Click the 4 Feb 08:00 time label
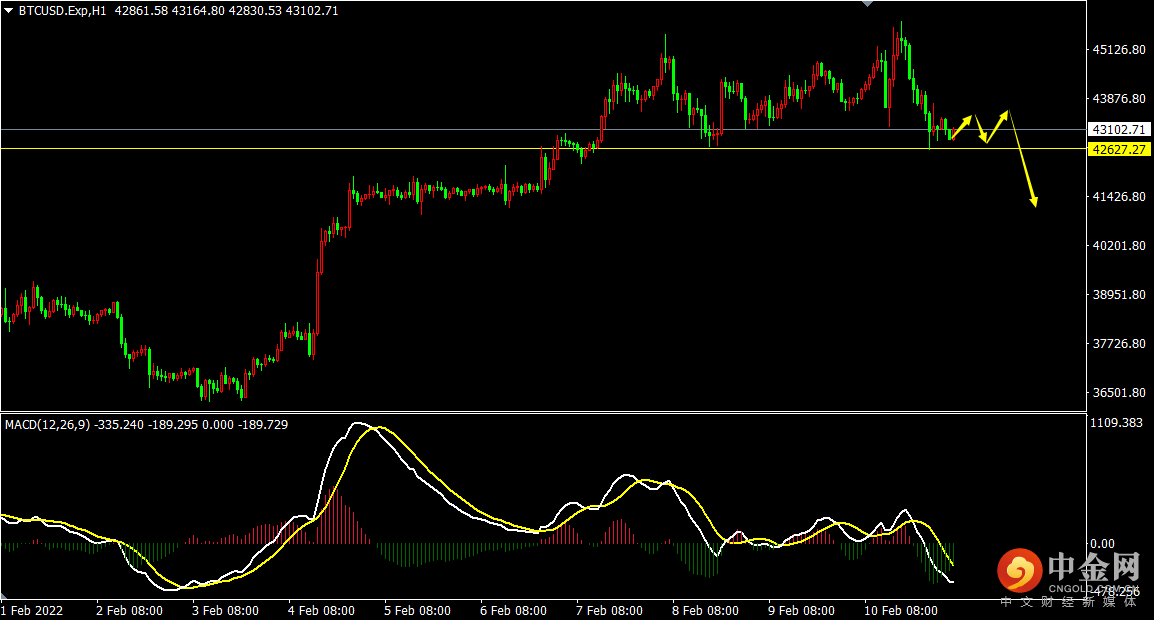The height and width of the screenshot is (620, 1154). (x=322, y=611)
